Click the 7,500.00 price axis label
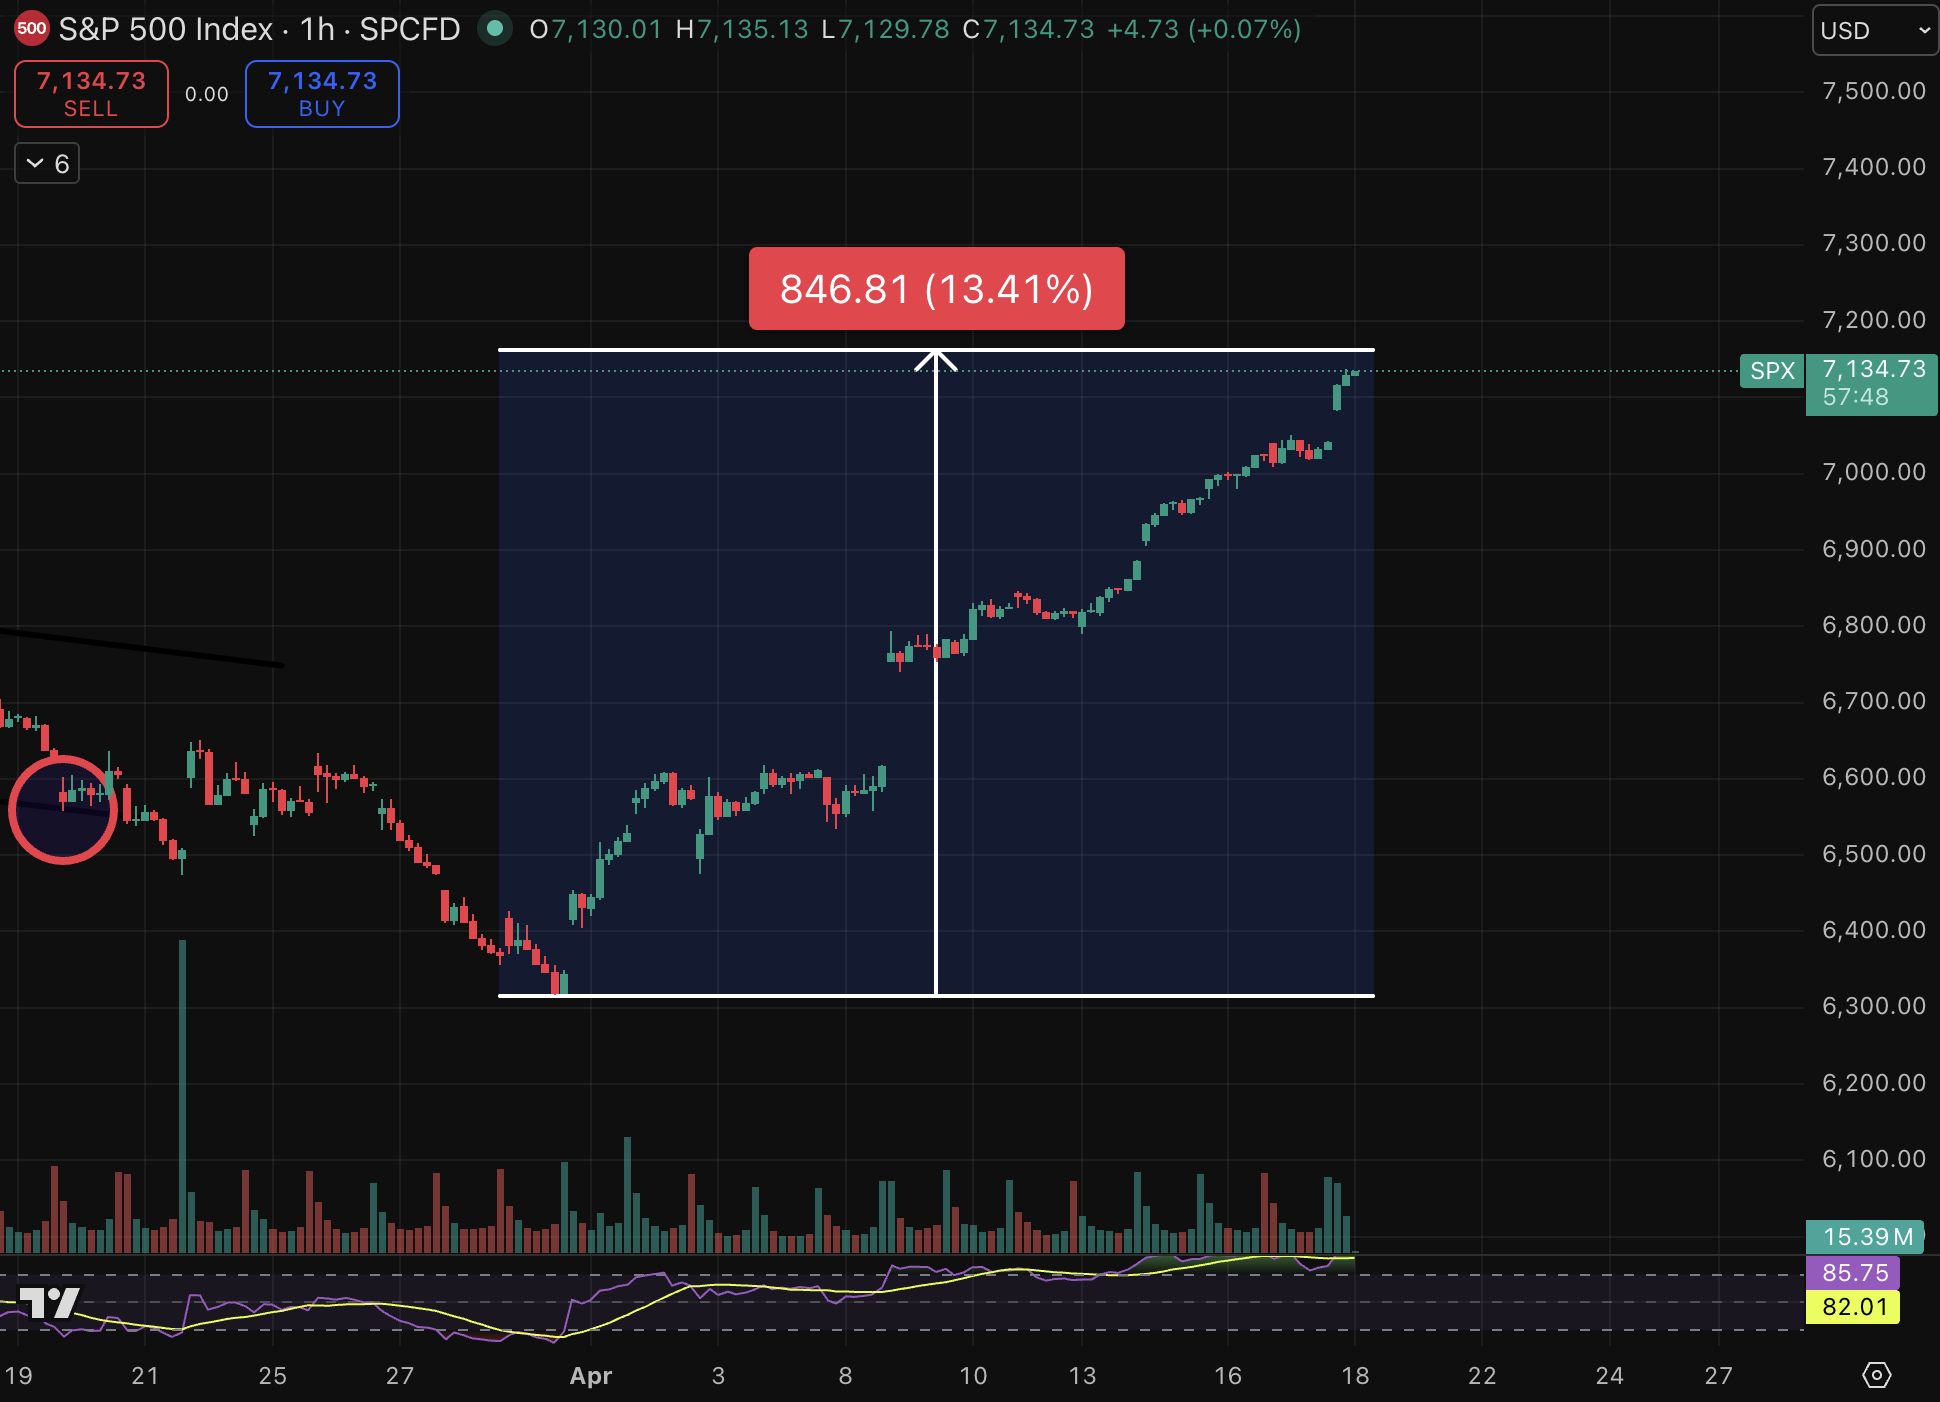Screen dimensions: 1940x1402 pyautogui.click(x=1874, y=91)
